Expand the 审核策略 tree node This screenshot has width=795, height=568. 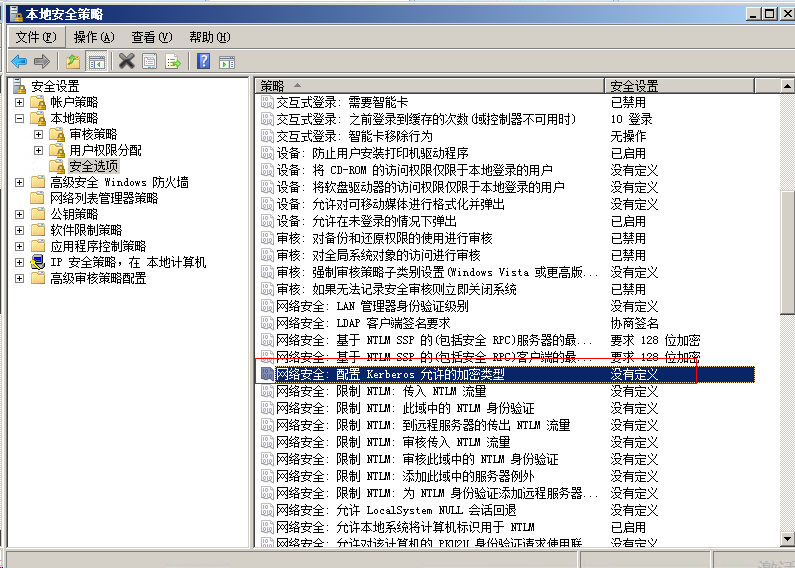tap(39, 134)
